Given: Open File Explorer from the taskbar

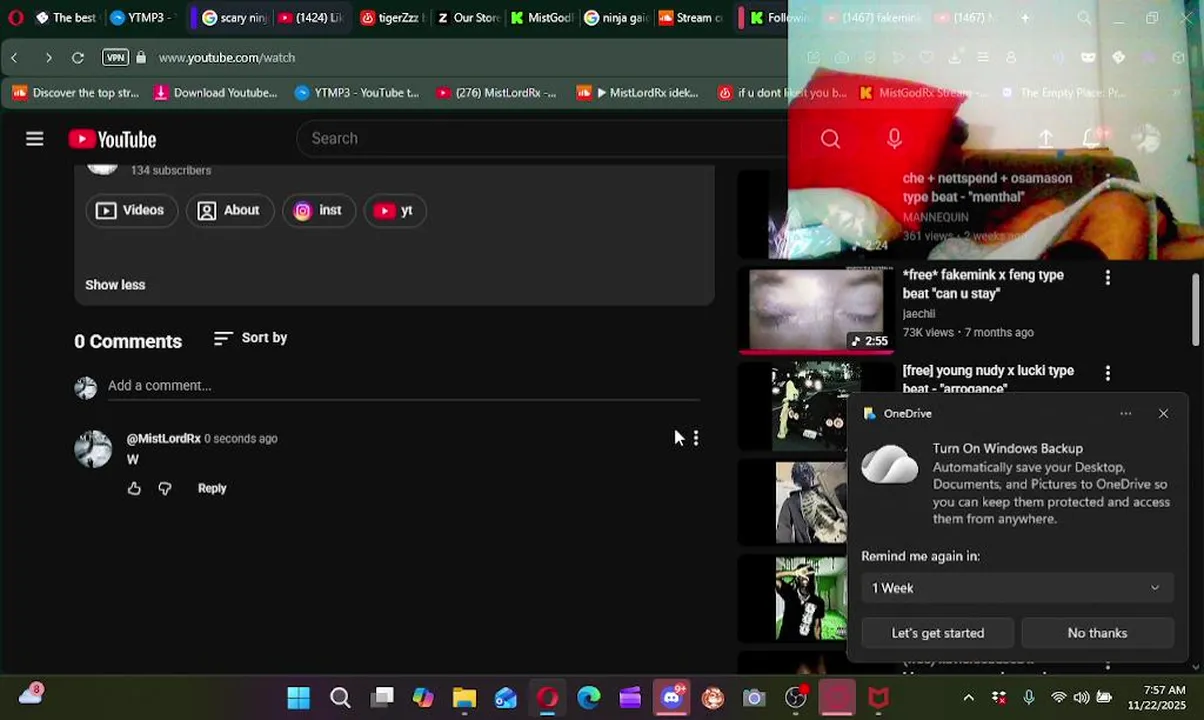Looking at the screenshot, I should point(464,697).
